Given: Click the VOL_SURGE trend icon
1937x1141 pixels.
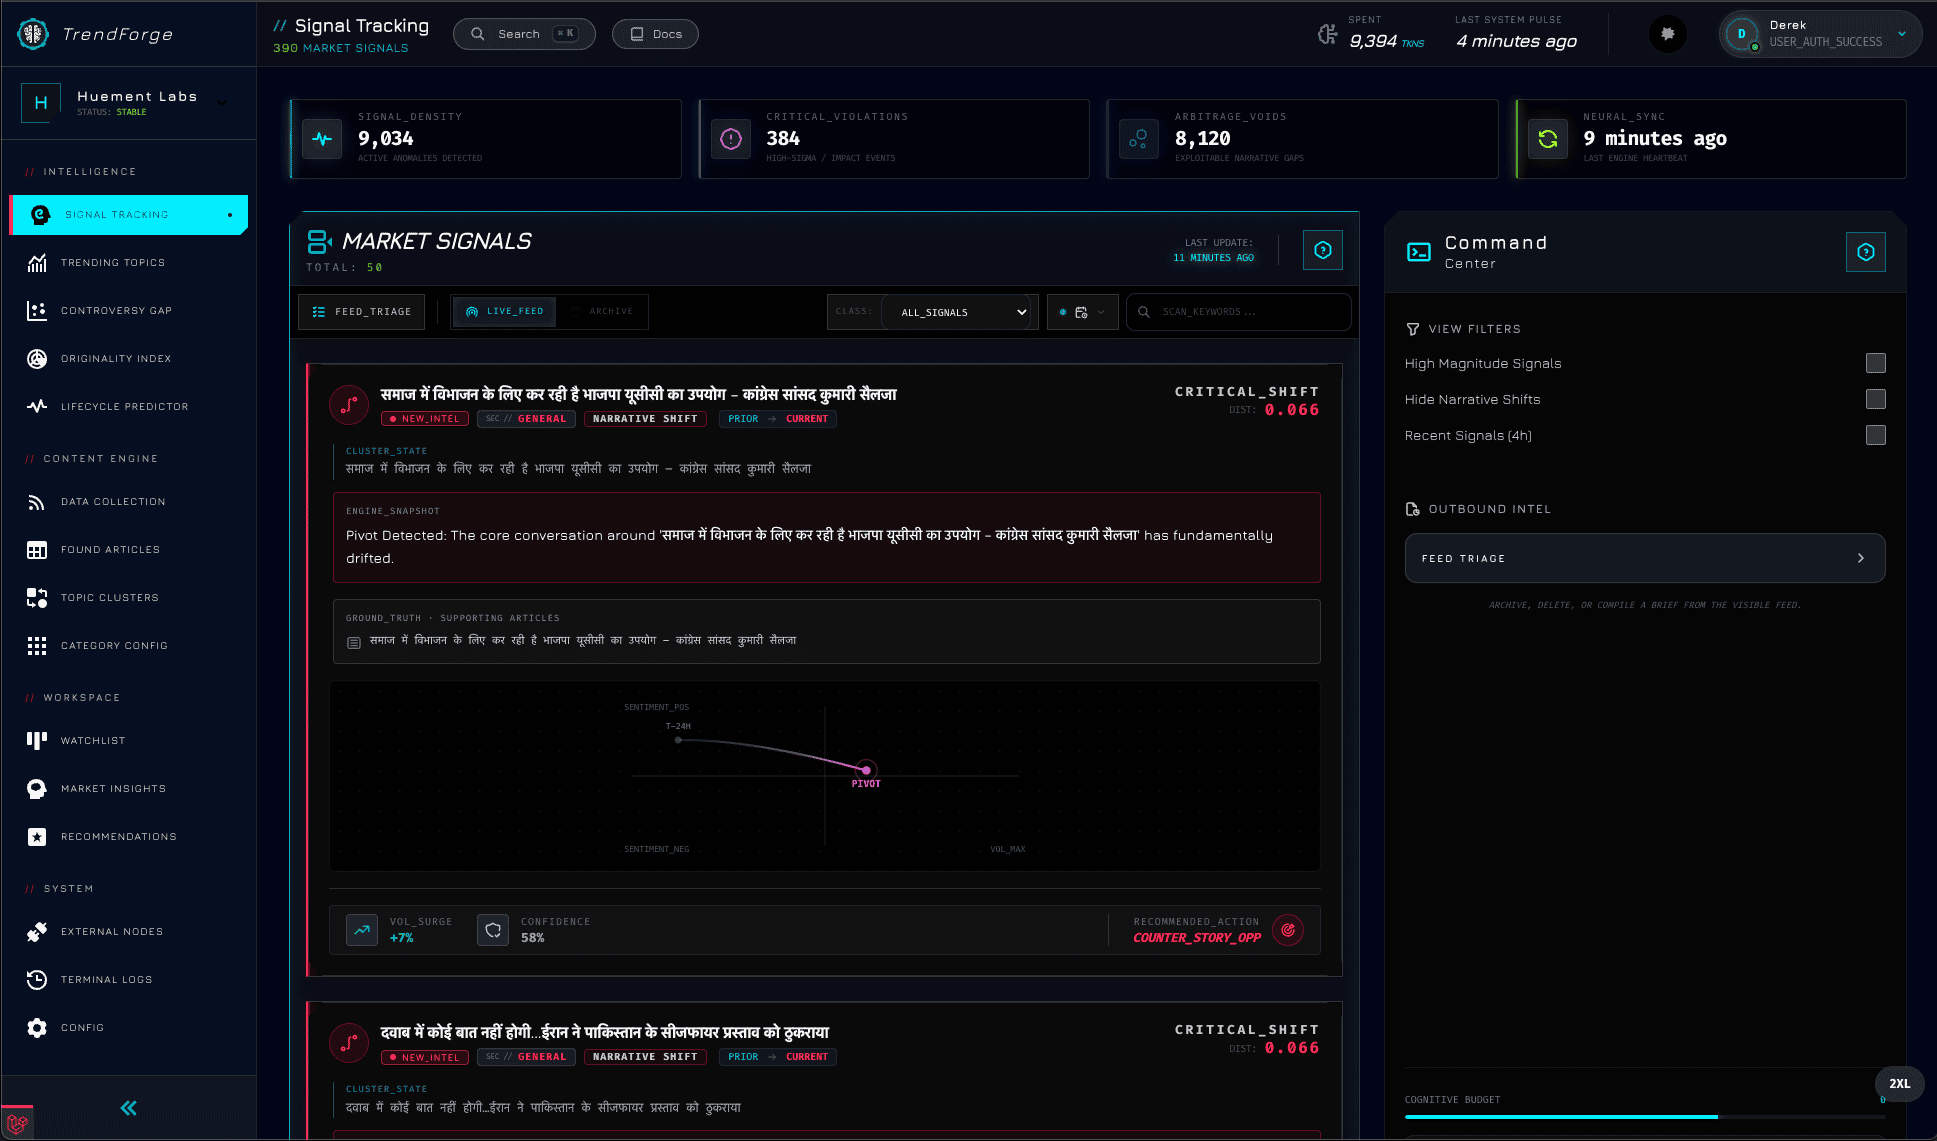Looking at the screenshot, I should point(362,930).
